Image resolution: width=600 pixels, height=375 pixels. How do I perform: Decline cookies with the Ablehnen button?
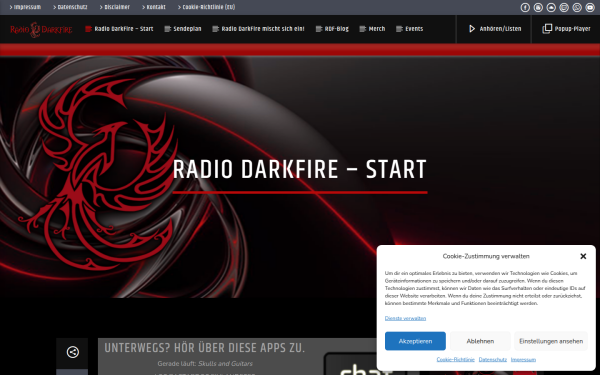point(480,341)
